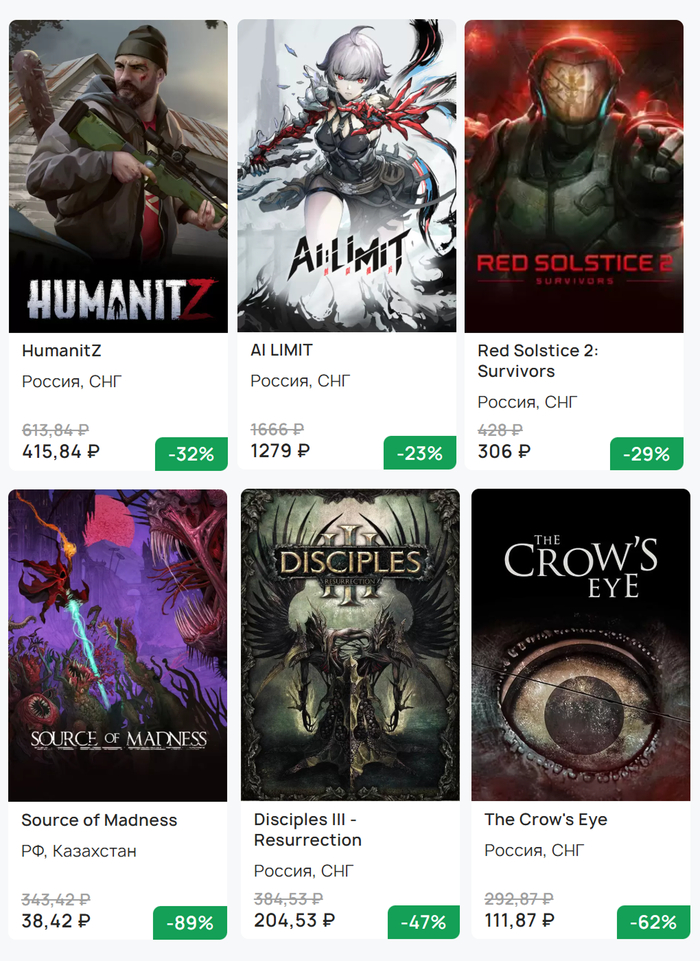Screen dimensions: 700x961
Task: Open the HumanitZ title link
Action: tap(61, 350)
